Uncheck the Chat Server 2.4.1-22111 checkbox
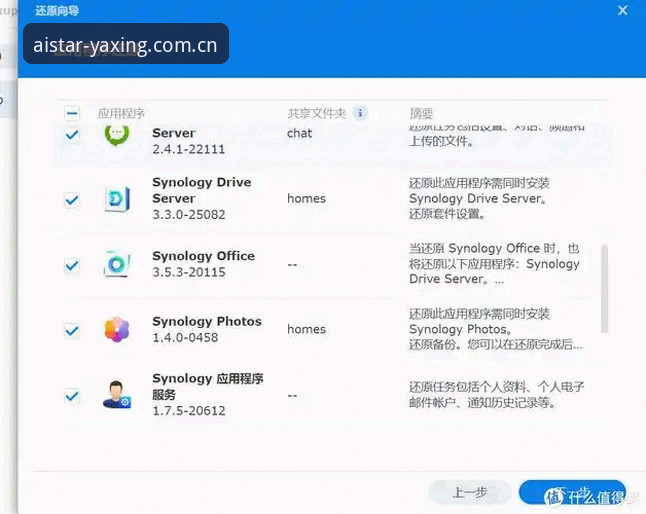 tap(72, 134)
